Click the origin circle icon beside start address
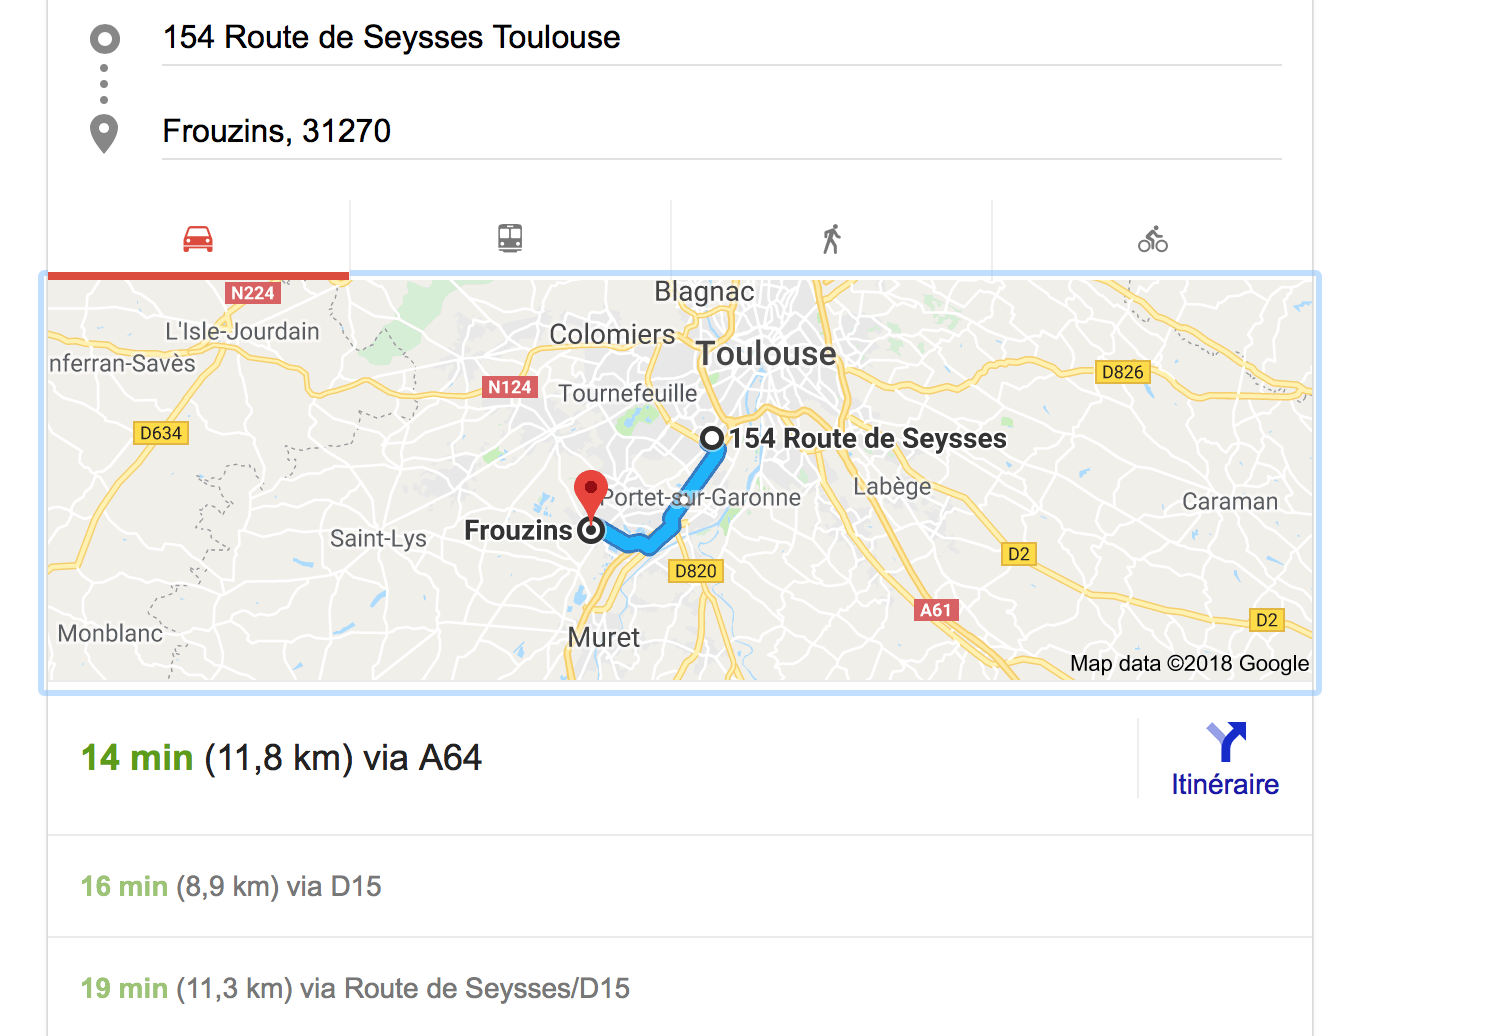The height and width of the screenshot is (1036, 1492). coord(104,39)
